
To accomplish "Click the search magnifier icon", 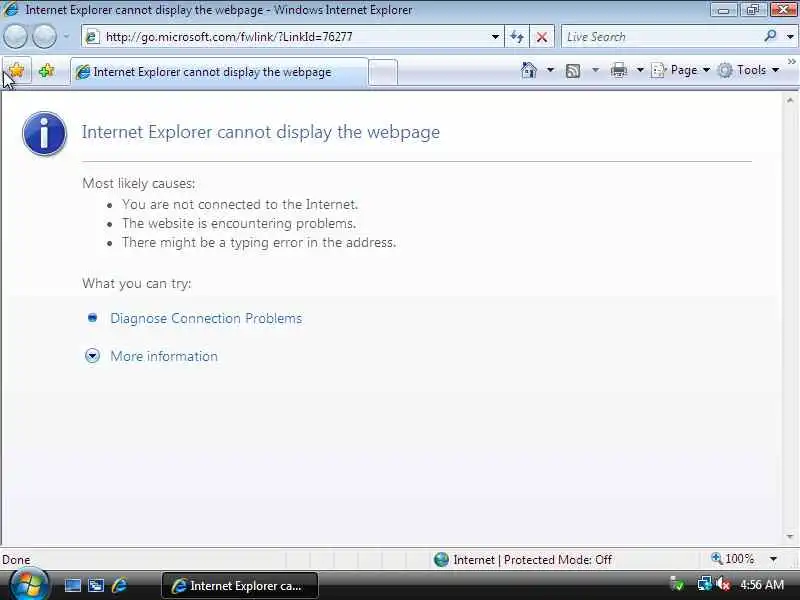I will 770,36.
